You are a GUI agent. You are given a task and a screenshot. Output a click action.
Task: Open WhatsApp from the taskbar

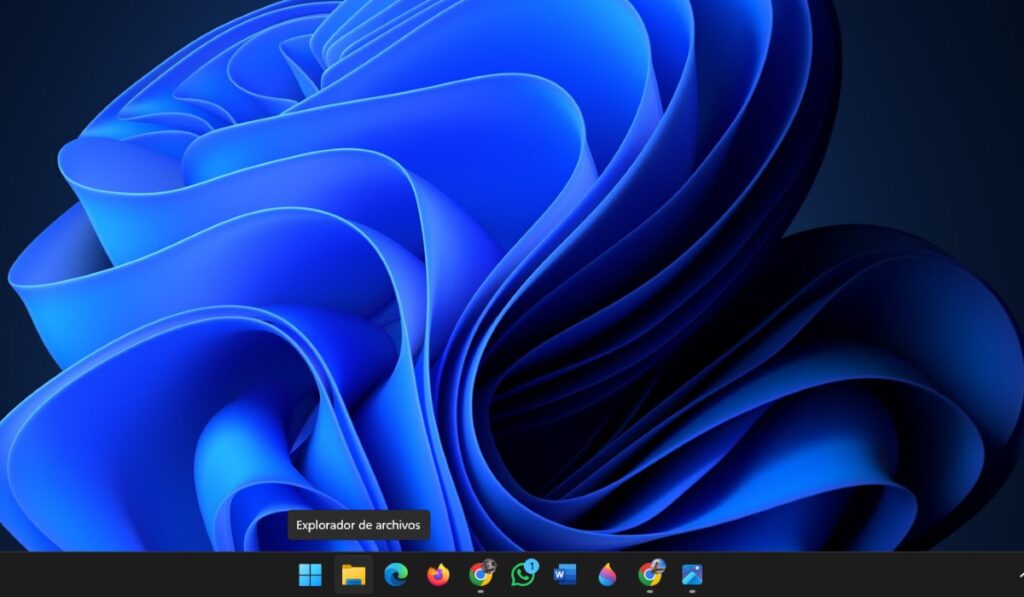click(x=522, y=575)
